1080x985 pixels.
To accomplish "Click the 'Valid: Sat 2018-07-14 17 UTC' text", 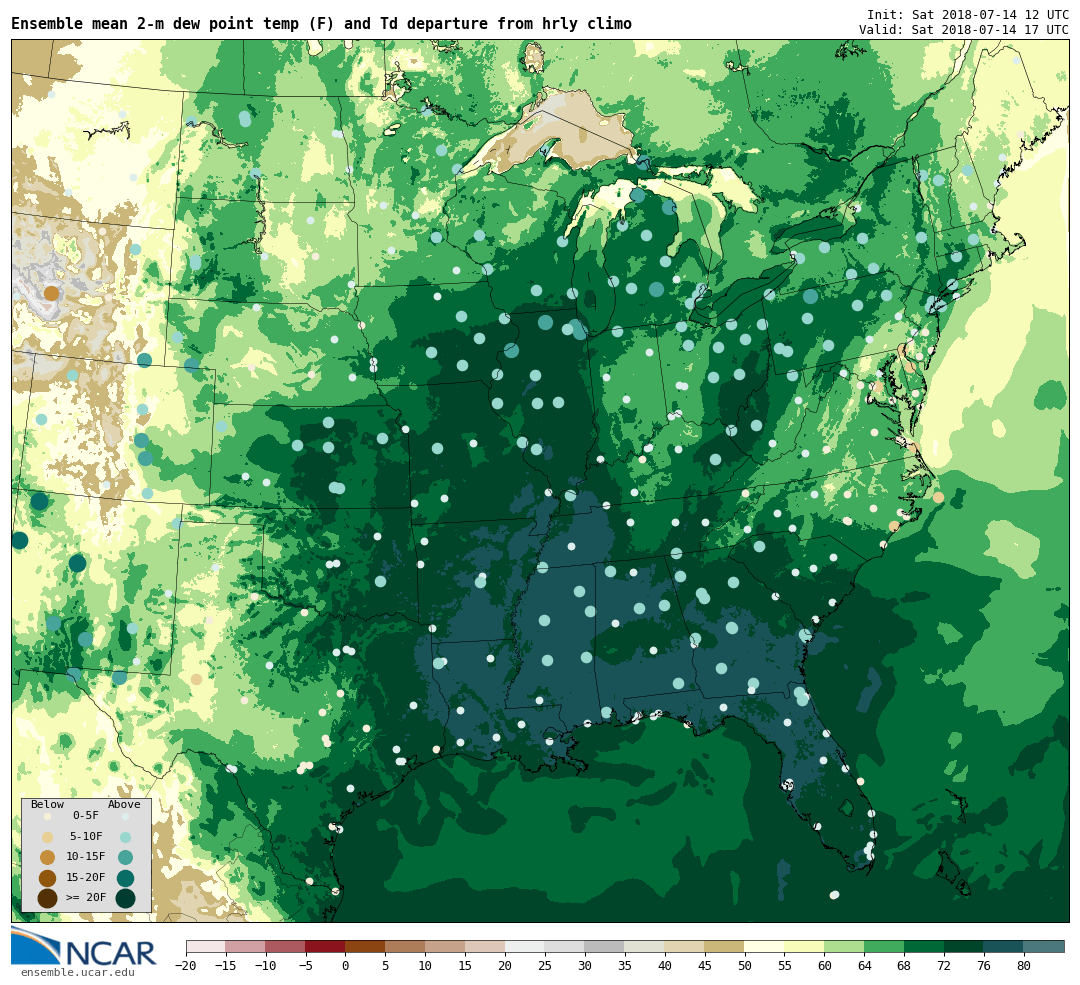I will 963,30.
